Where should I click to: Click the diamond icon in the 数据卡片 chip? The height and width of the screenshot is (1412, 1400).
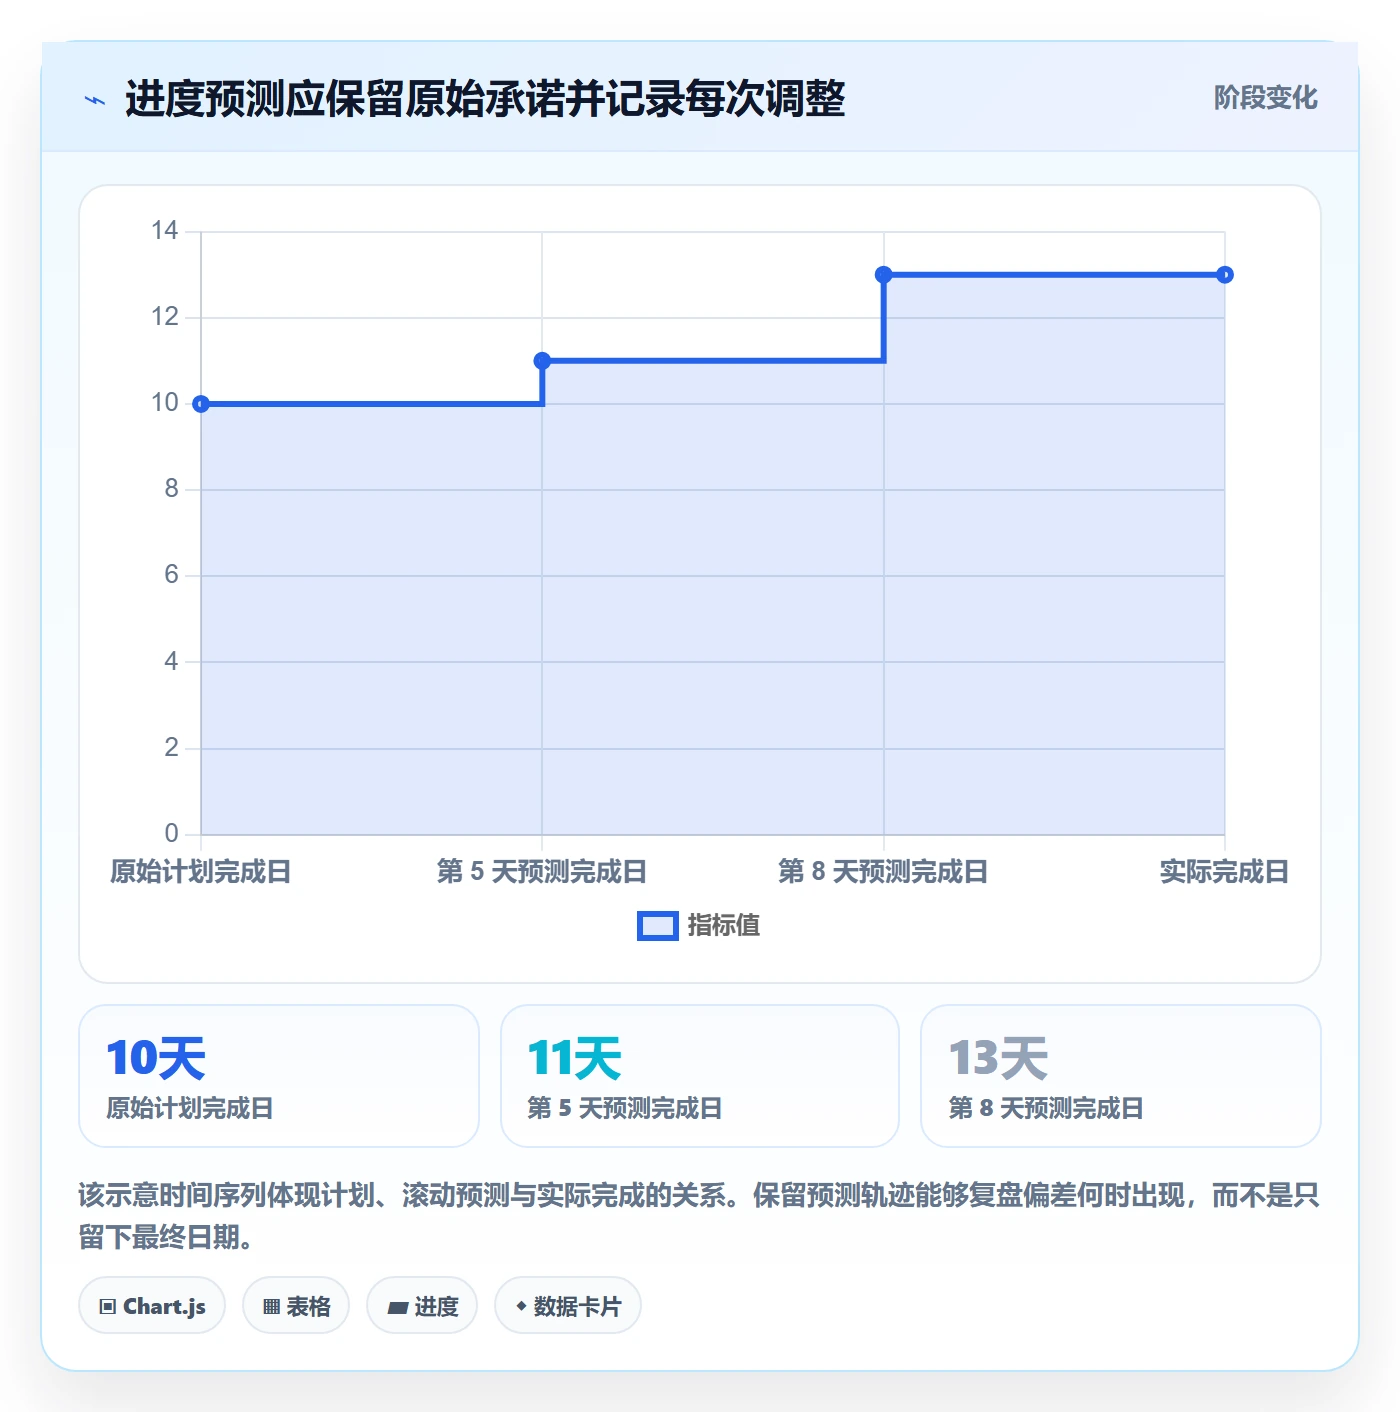click(521, 1306)
